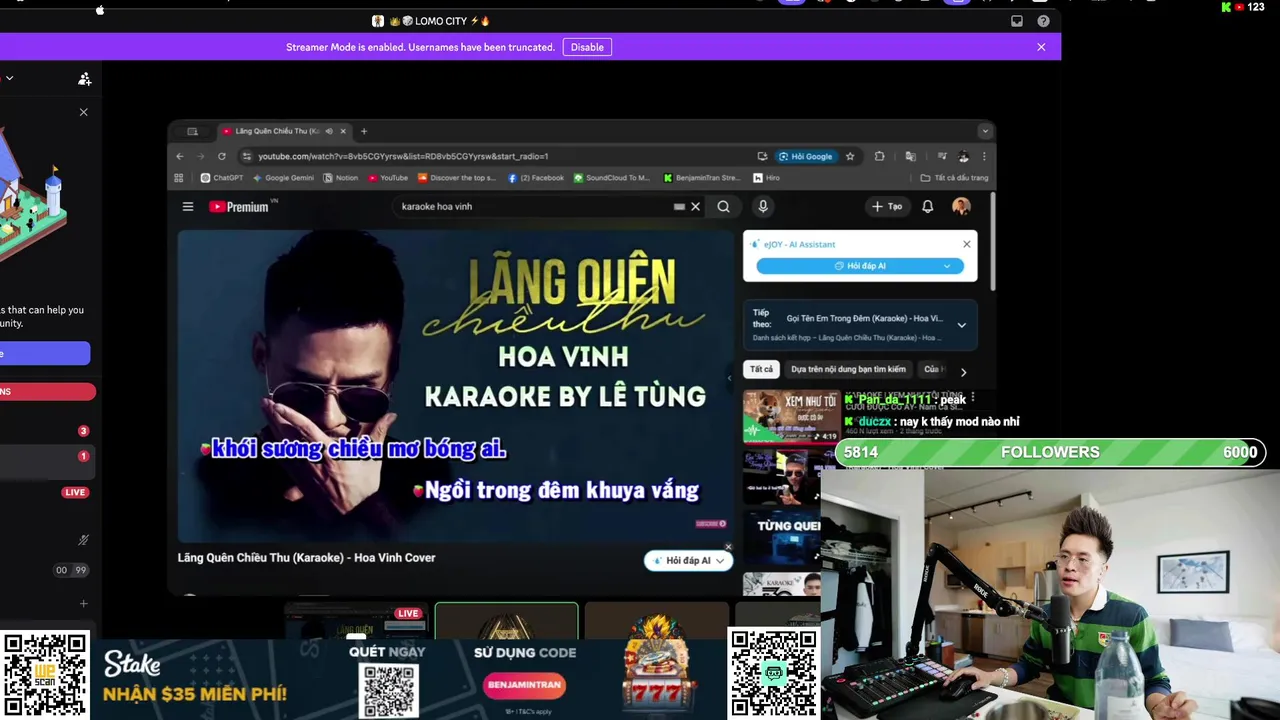This screenshot has height=720, width=1280.
Task: Click the Tạo create button
Action: (887, 207)
